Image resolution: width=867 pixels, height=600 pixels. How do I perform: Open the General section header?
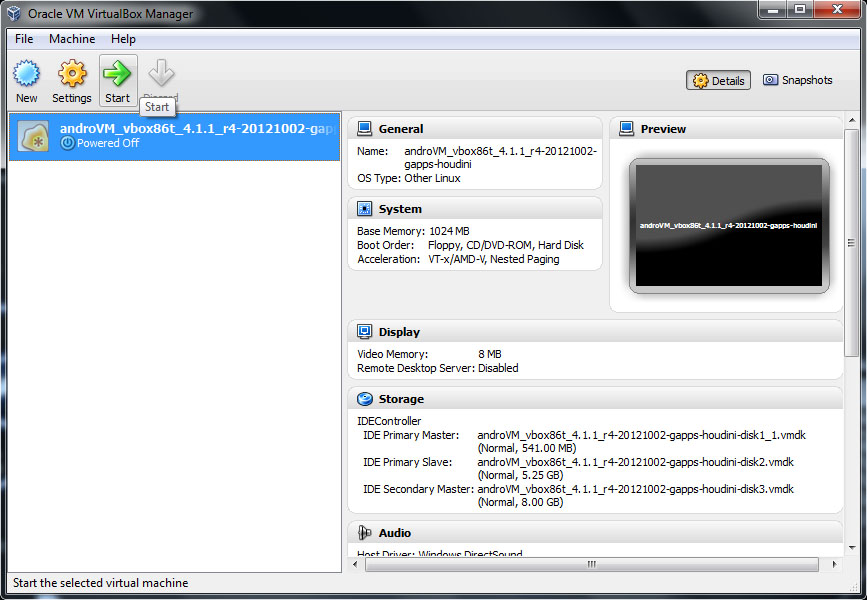click(475, 129)
